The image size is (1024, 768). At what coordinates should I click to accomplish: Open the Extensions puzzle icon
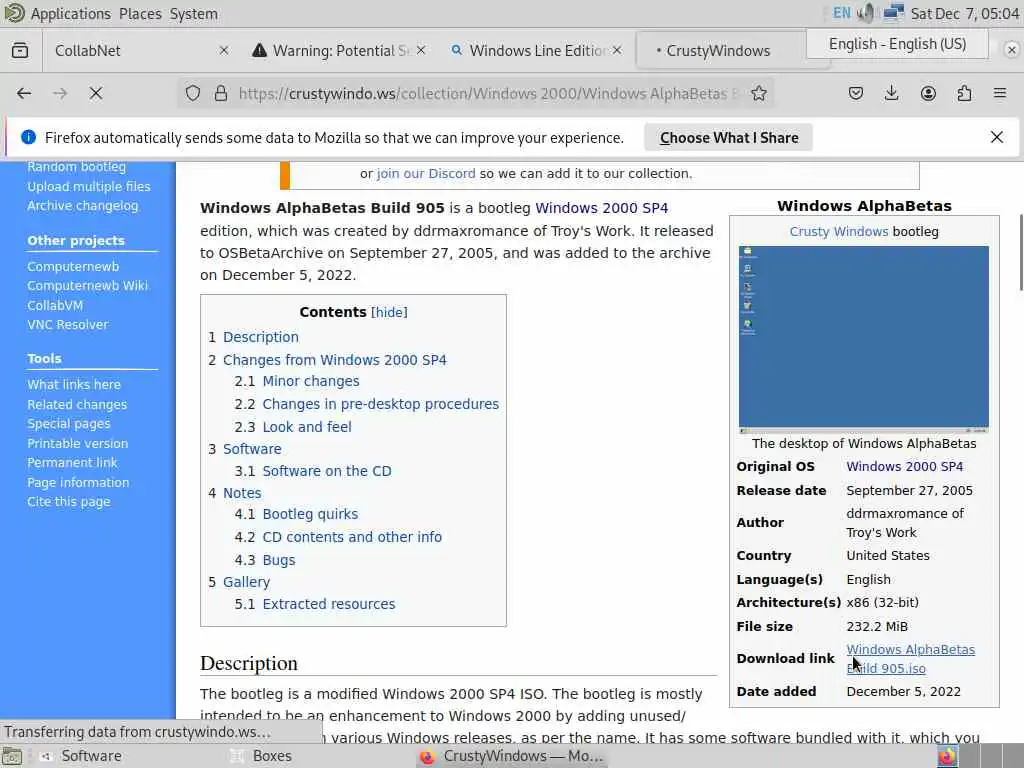(964, 93)
